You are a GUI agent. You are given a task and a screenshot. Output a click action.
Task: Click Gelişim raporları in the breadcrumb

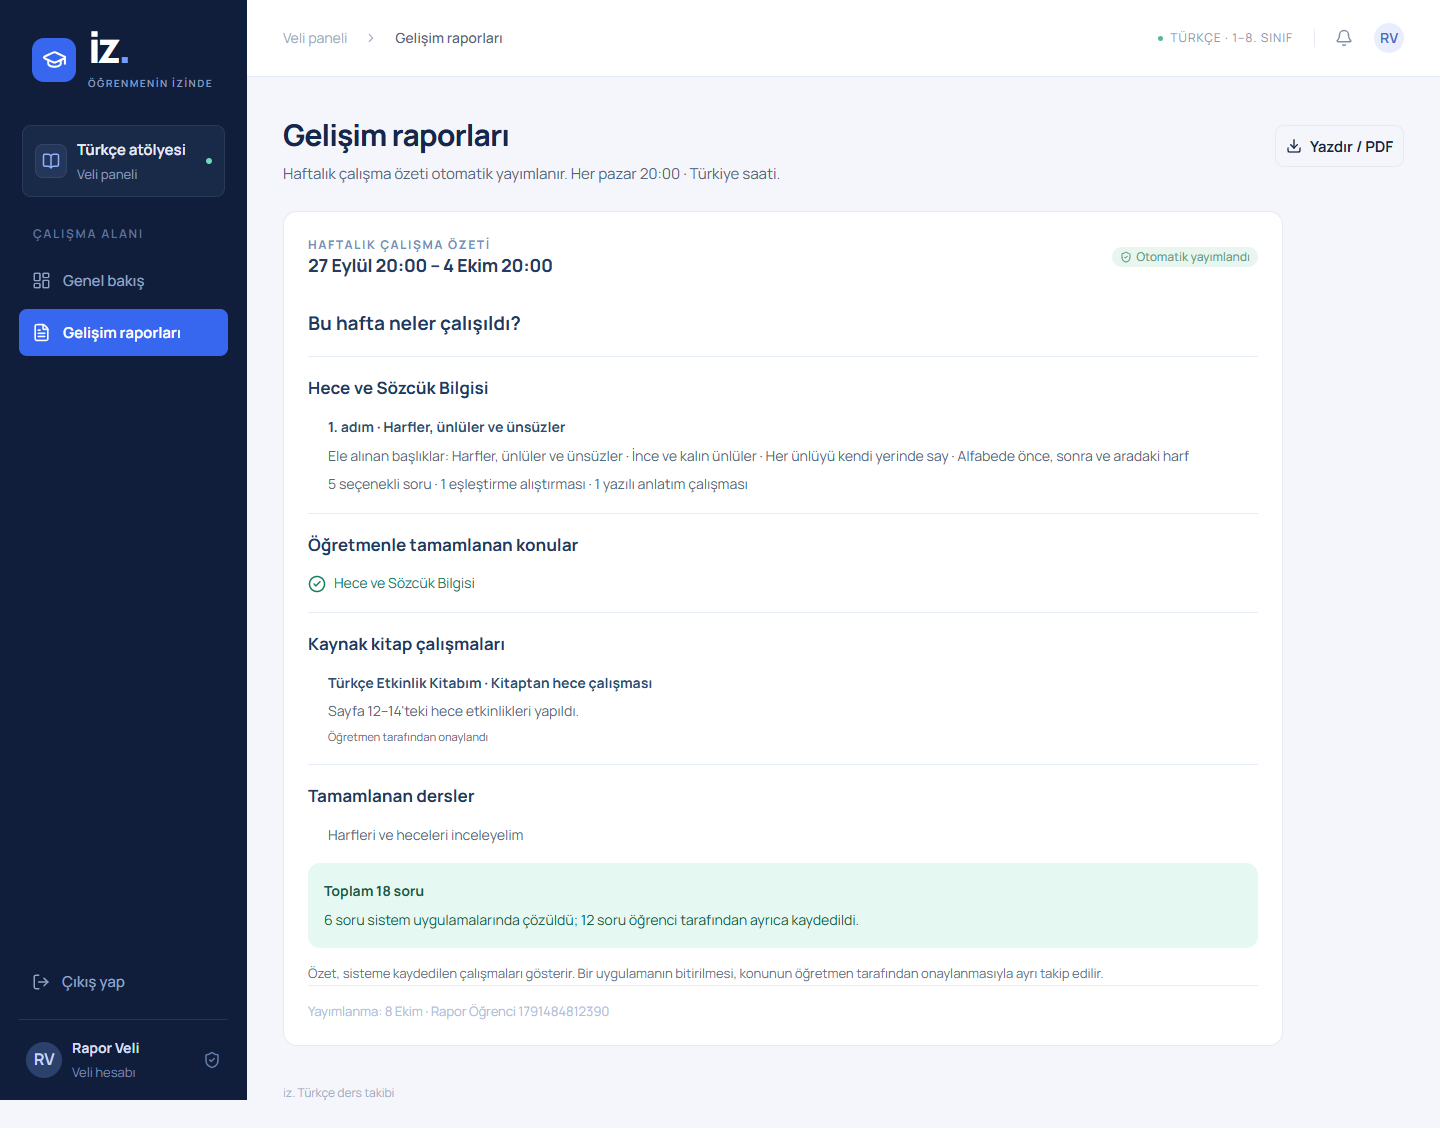[449, 38]
